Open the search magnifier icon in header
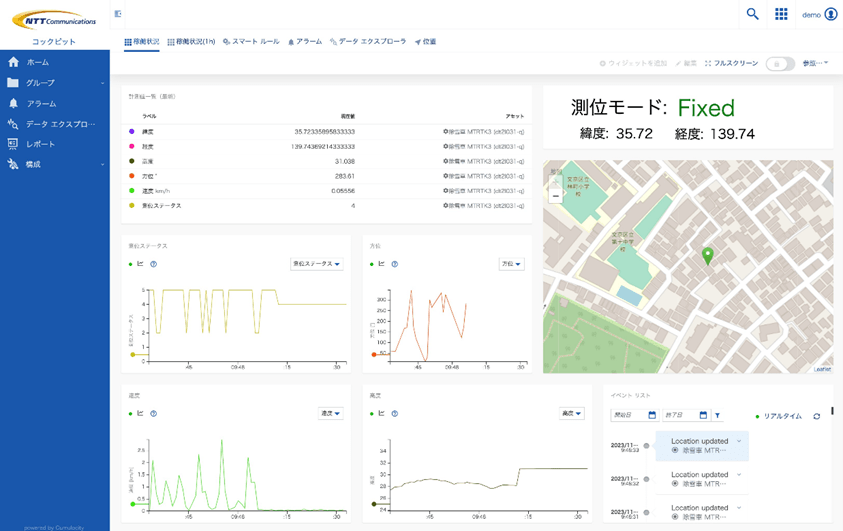 click(752, 14)
